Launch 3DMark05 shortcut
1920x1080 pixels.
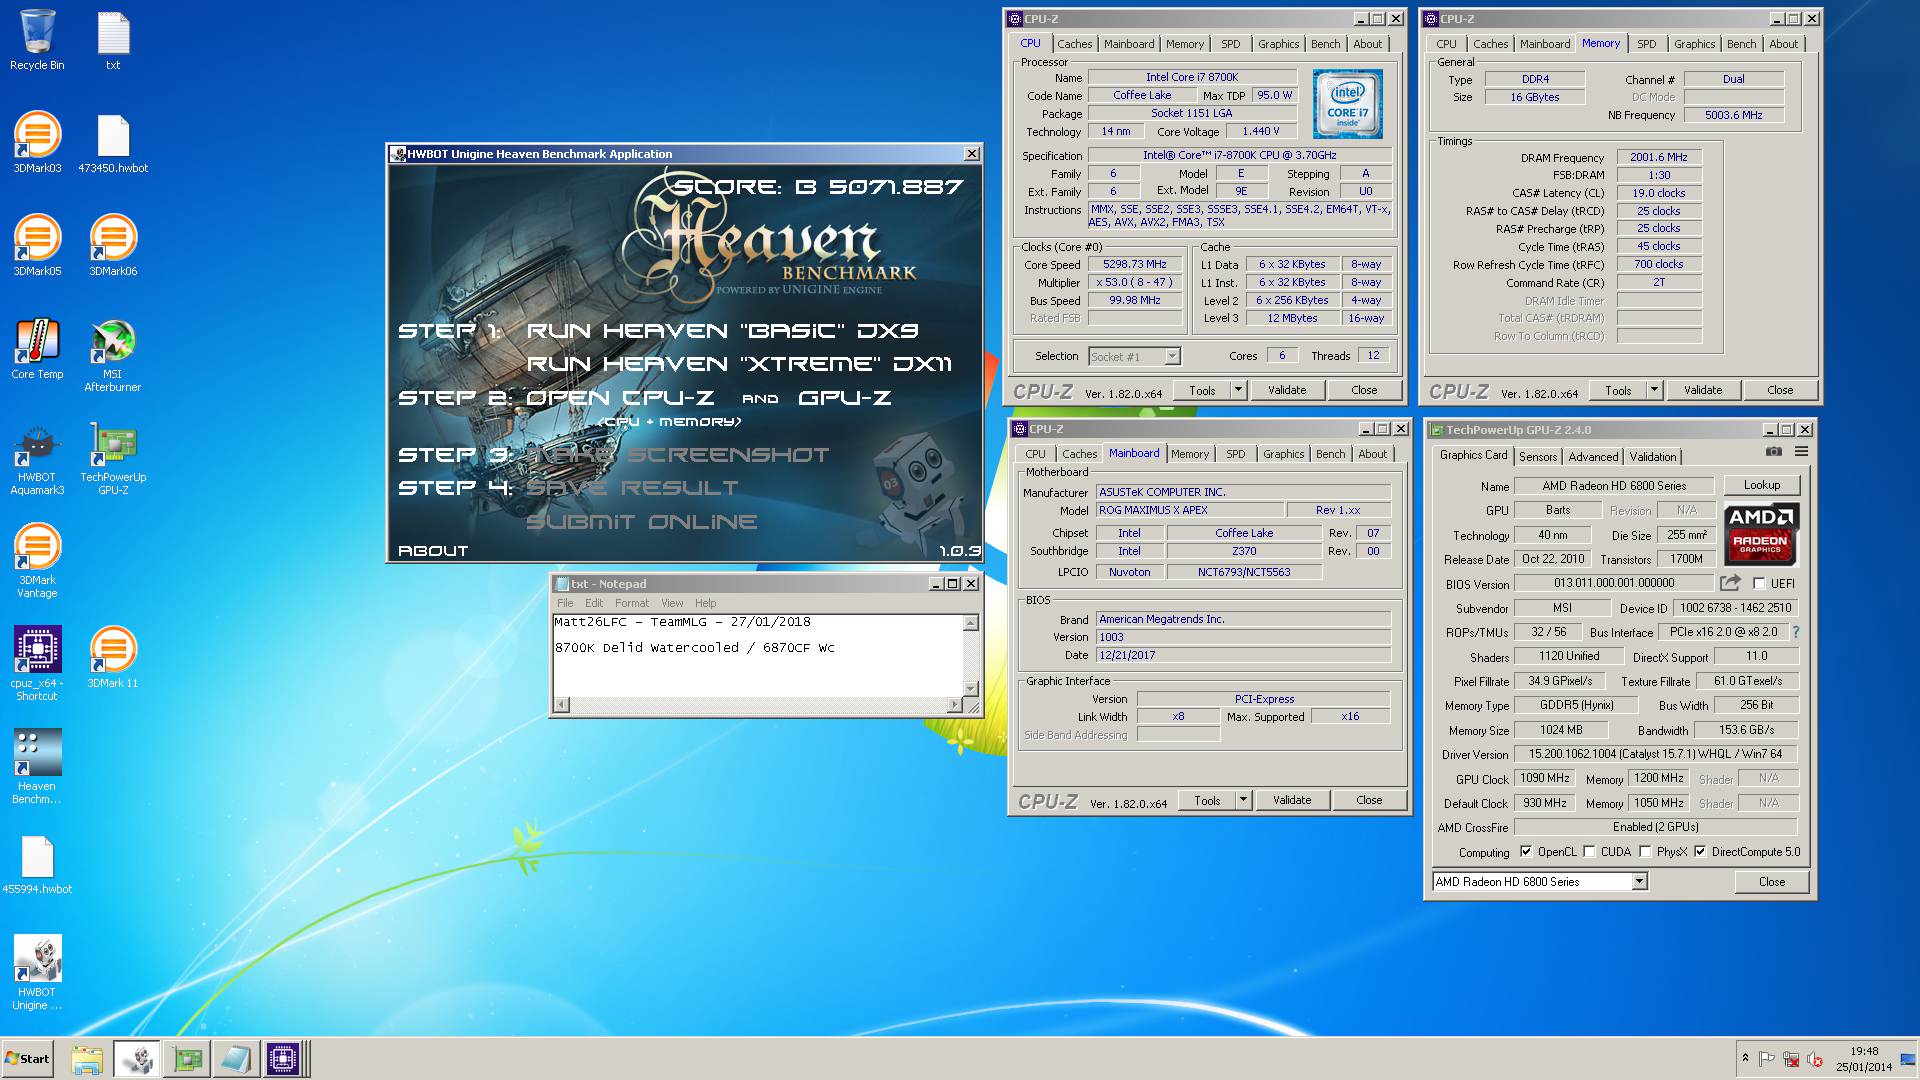click(37, 246)
